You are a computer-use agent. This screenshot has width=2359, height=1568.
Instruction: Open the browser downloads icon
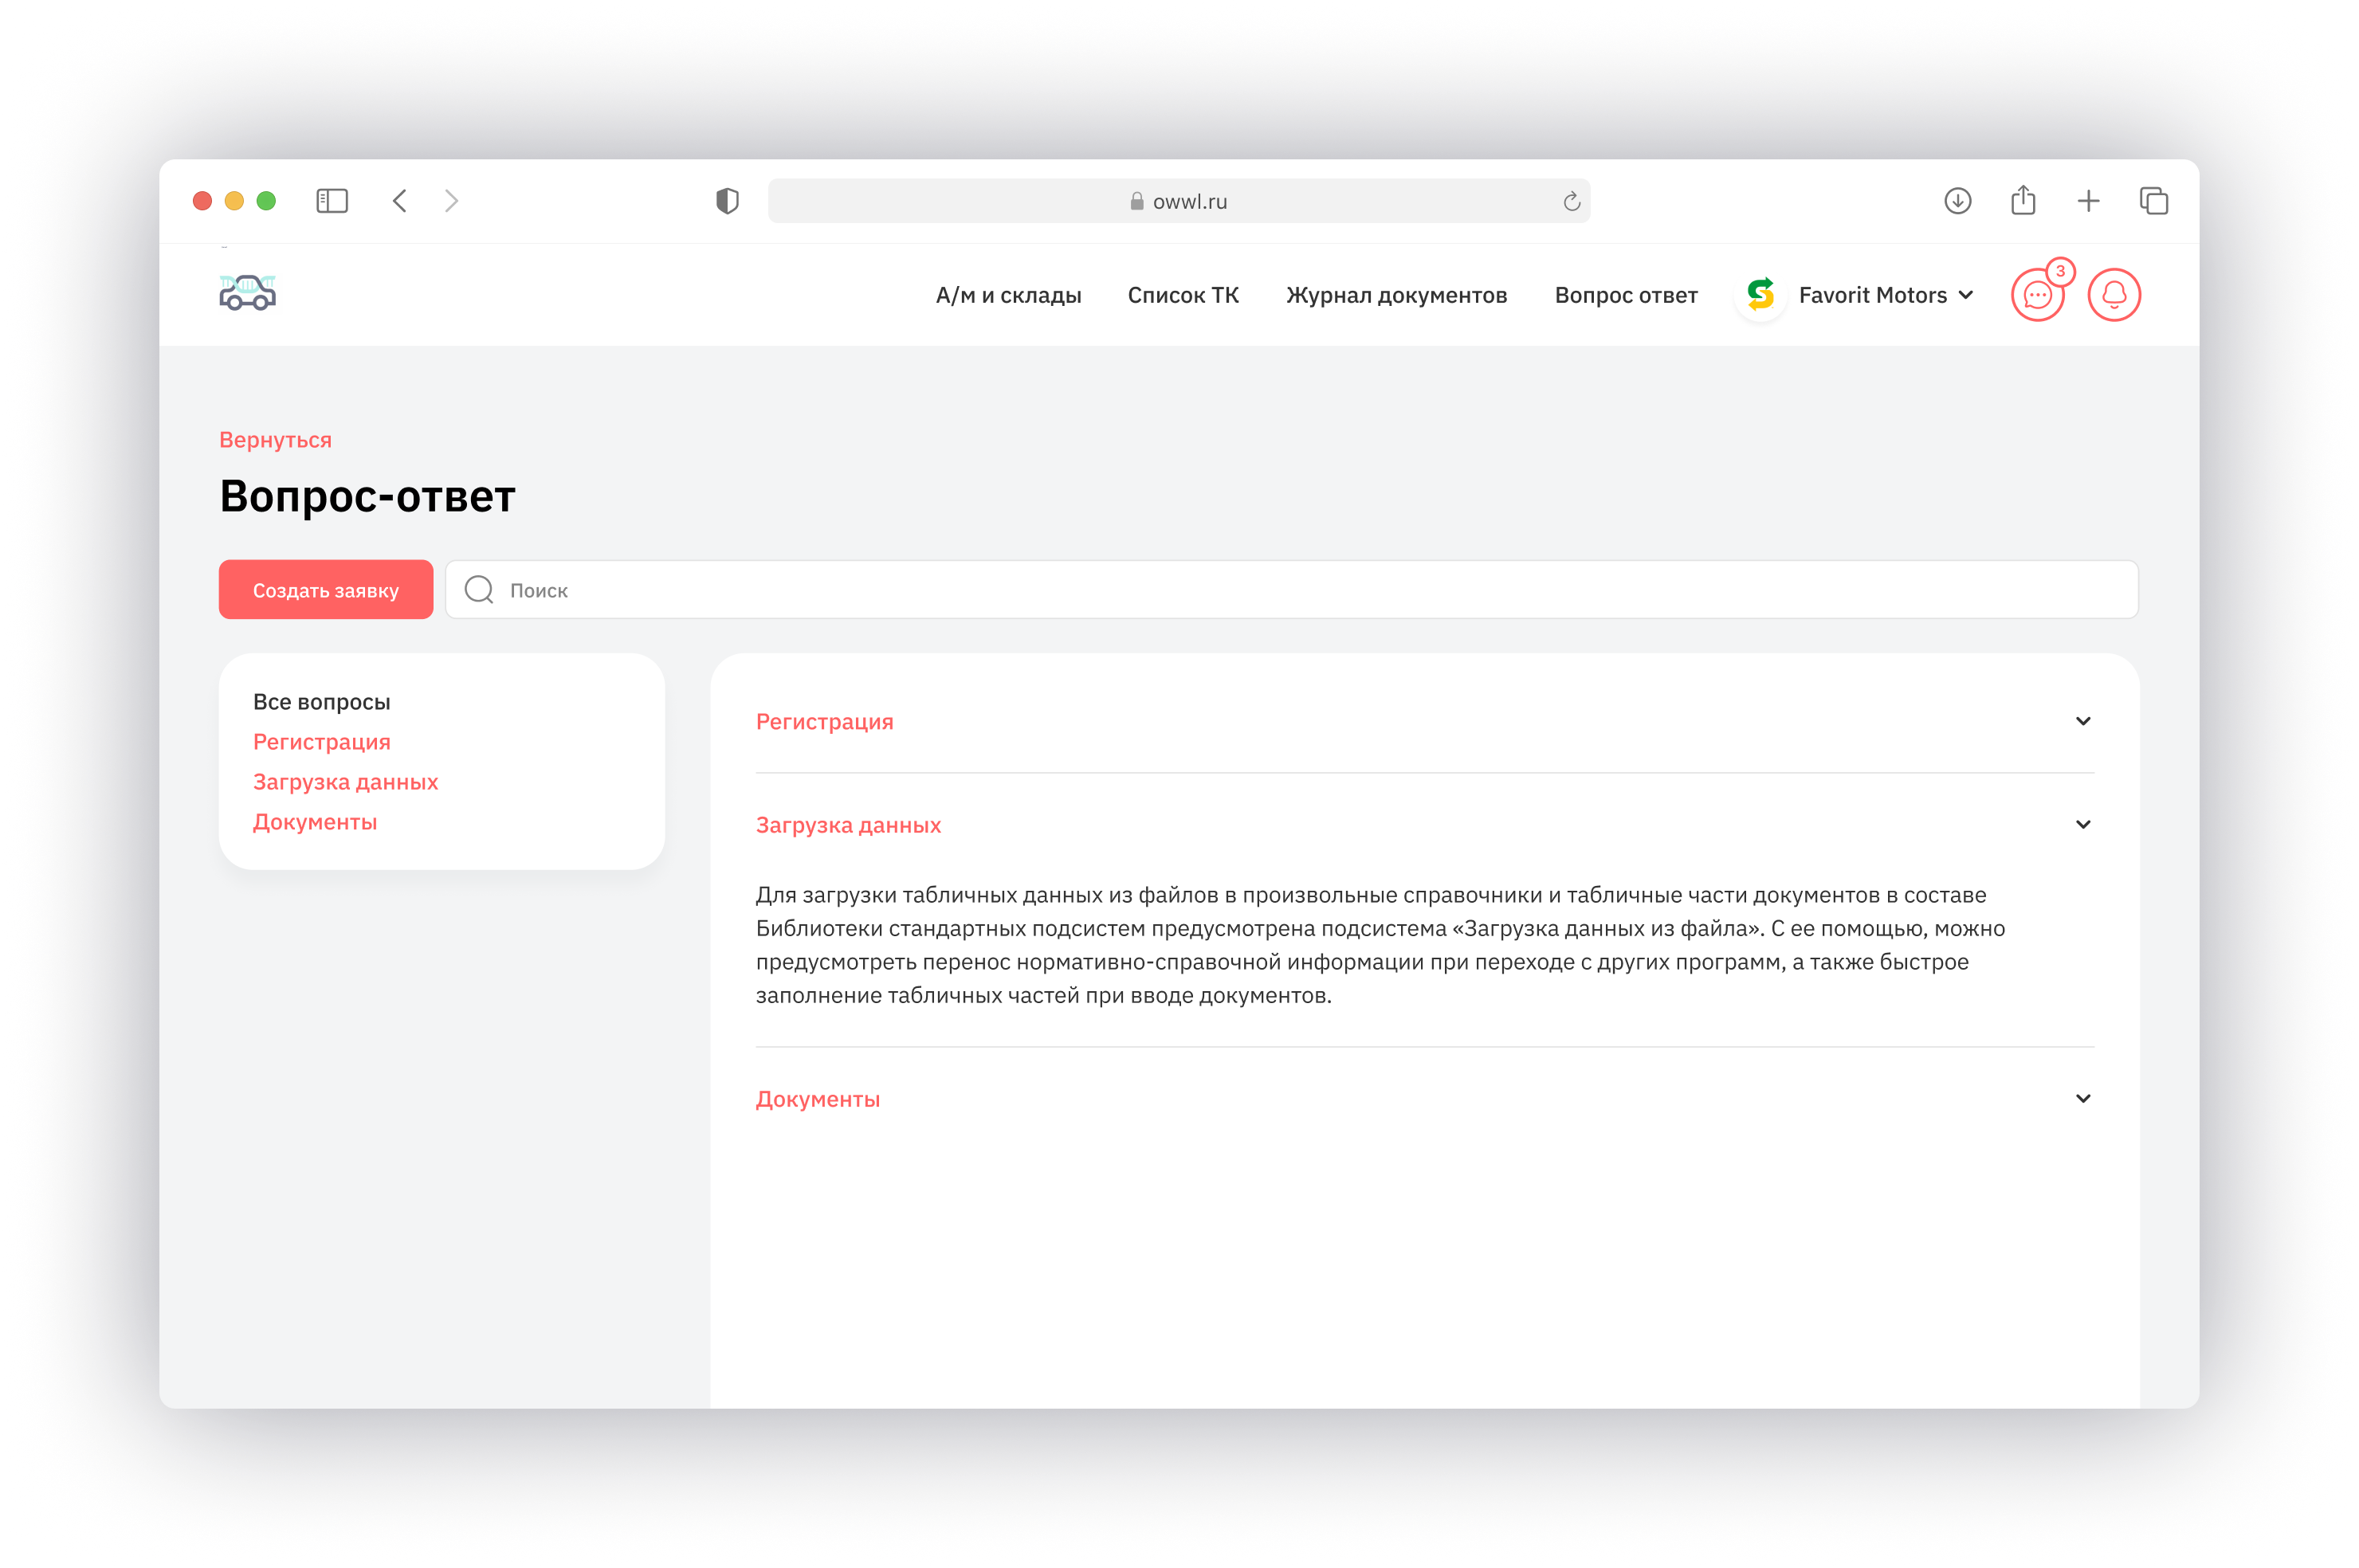[x=1957, y=201]
